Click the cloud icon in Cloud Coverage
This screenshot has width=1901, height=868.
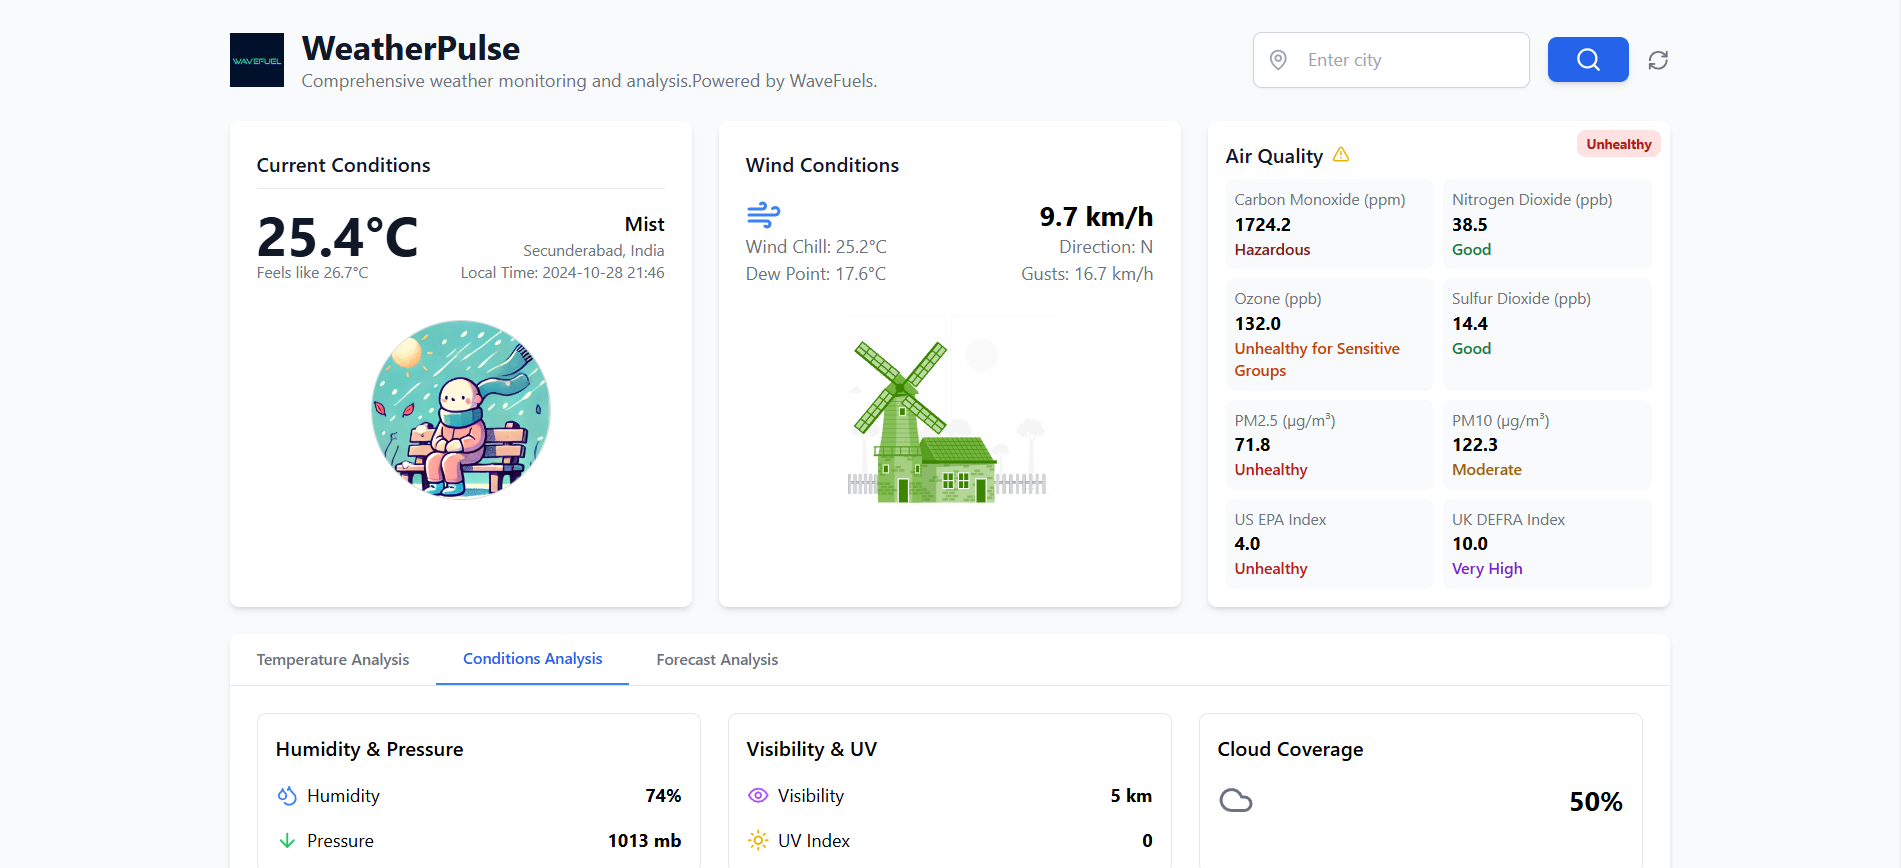pyautogui.click(x=1236, y=801)
